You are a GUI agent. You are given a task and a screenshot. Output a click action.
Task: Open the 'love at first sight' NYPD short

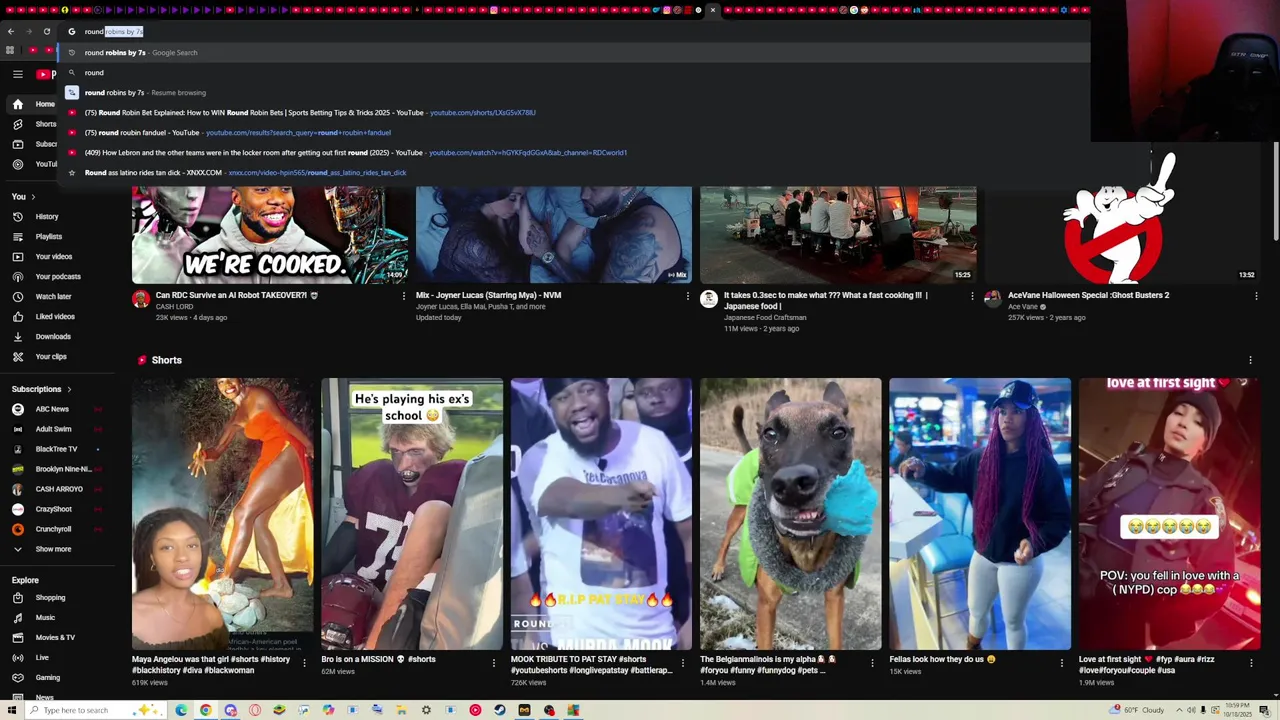(x=1169, y=514)
